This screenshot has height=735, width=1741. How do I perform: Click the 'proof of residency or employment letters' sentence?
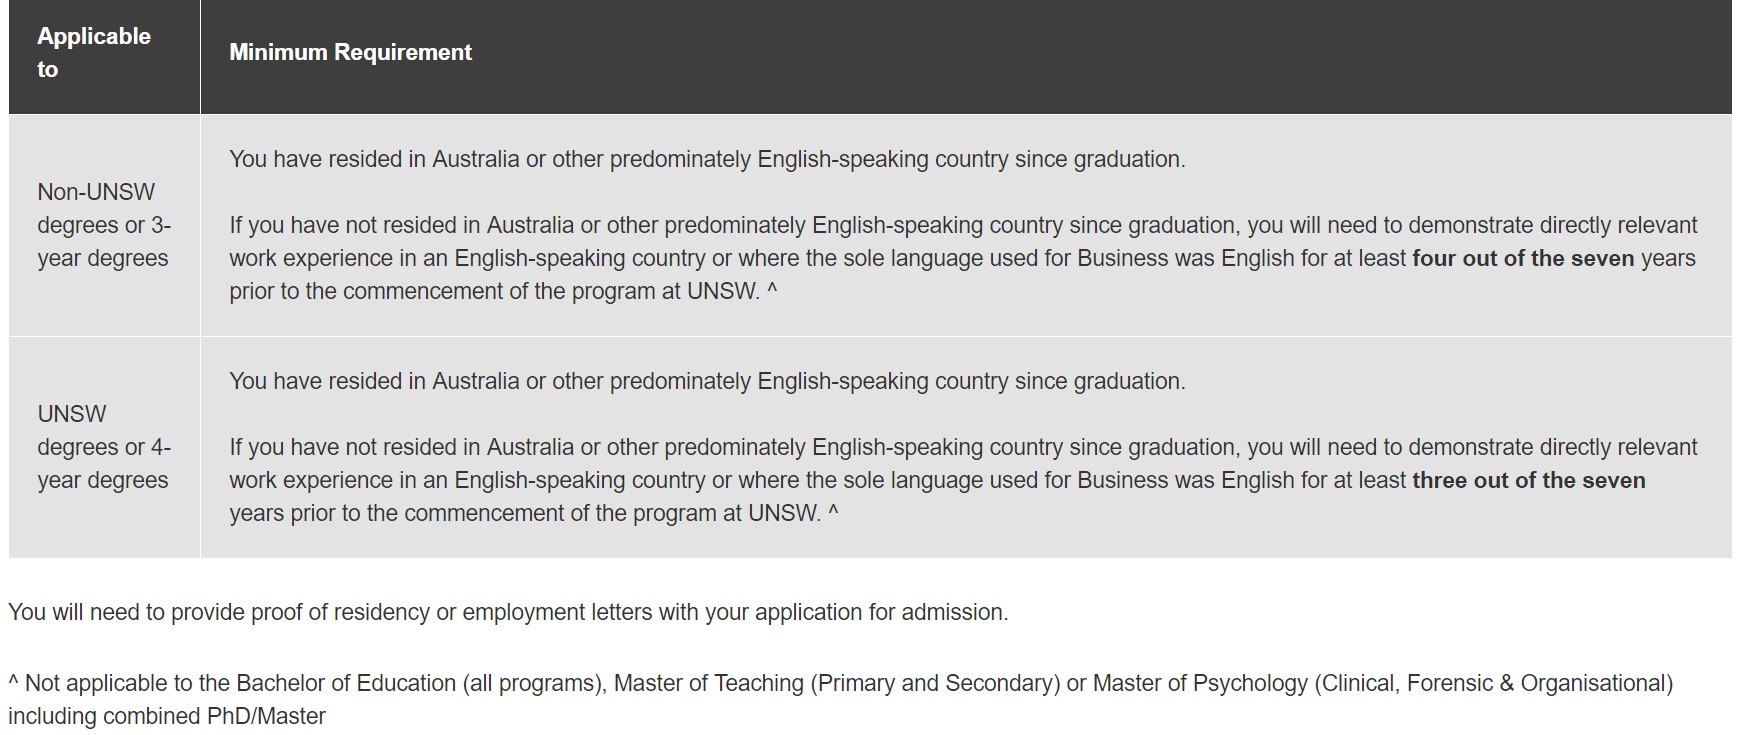508,612
